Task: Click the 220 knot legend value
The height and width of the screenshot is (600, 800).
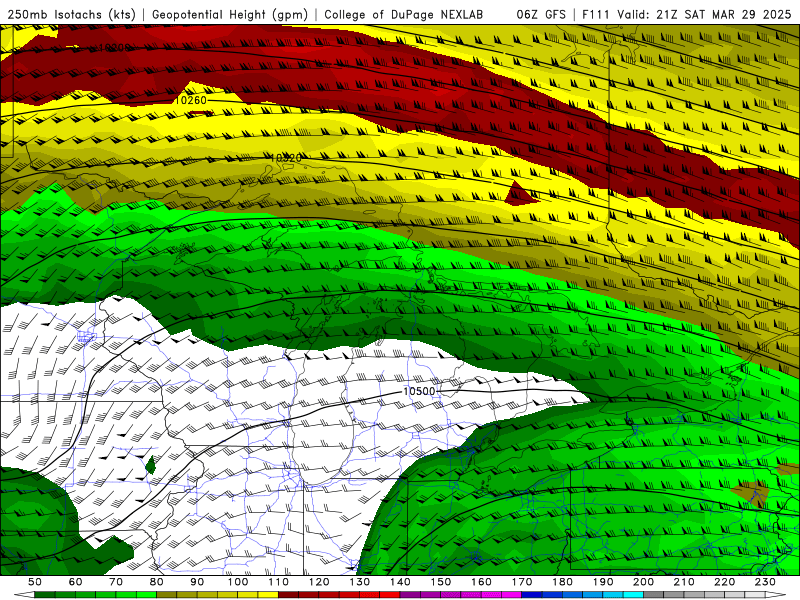Action: [724, 582]
